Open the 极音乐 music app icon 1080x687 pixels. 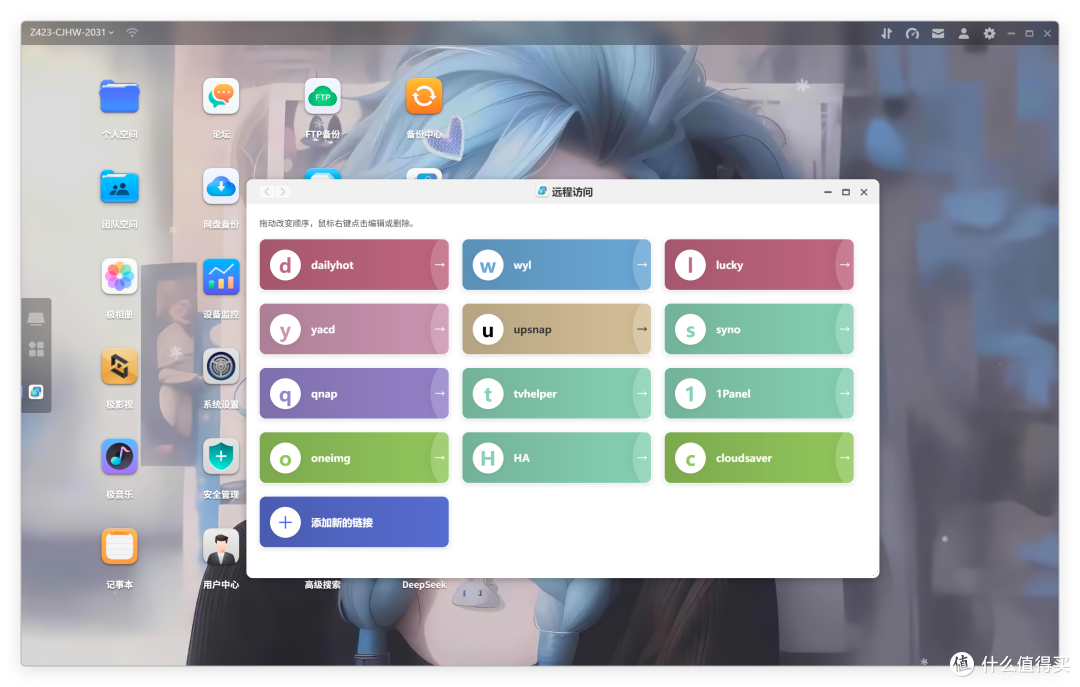[119, 457]
